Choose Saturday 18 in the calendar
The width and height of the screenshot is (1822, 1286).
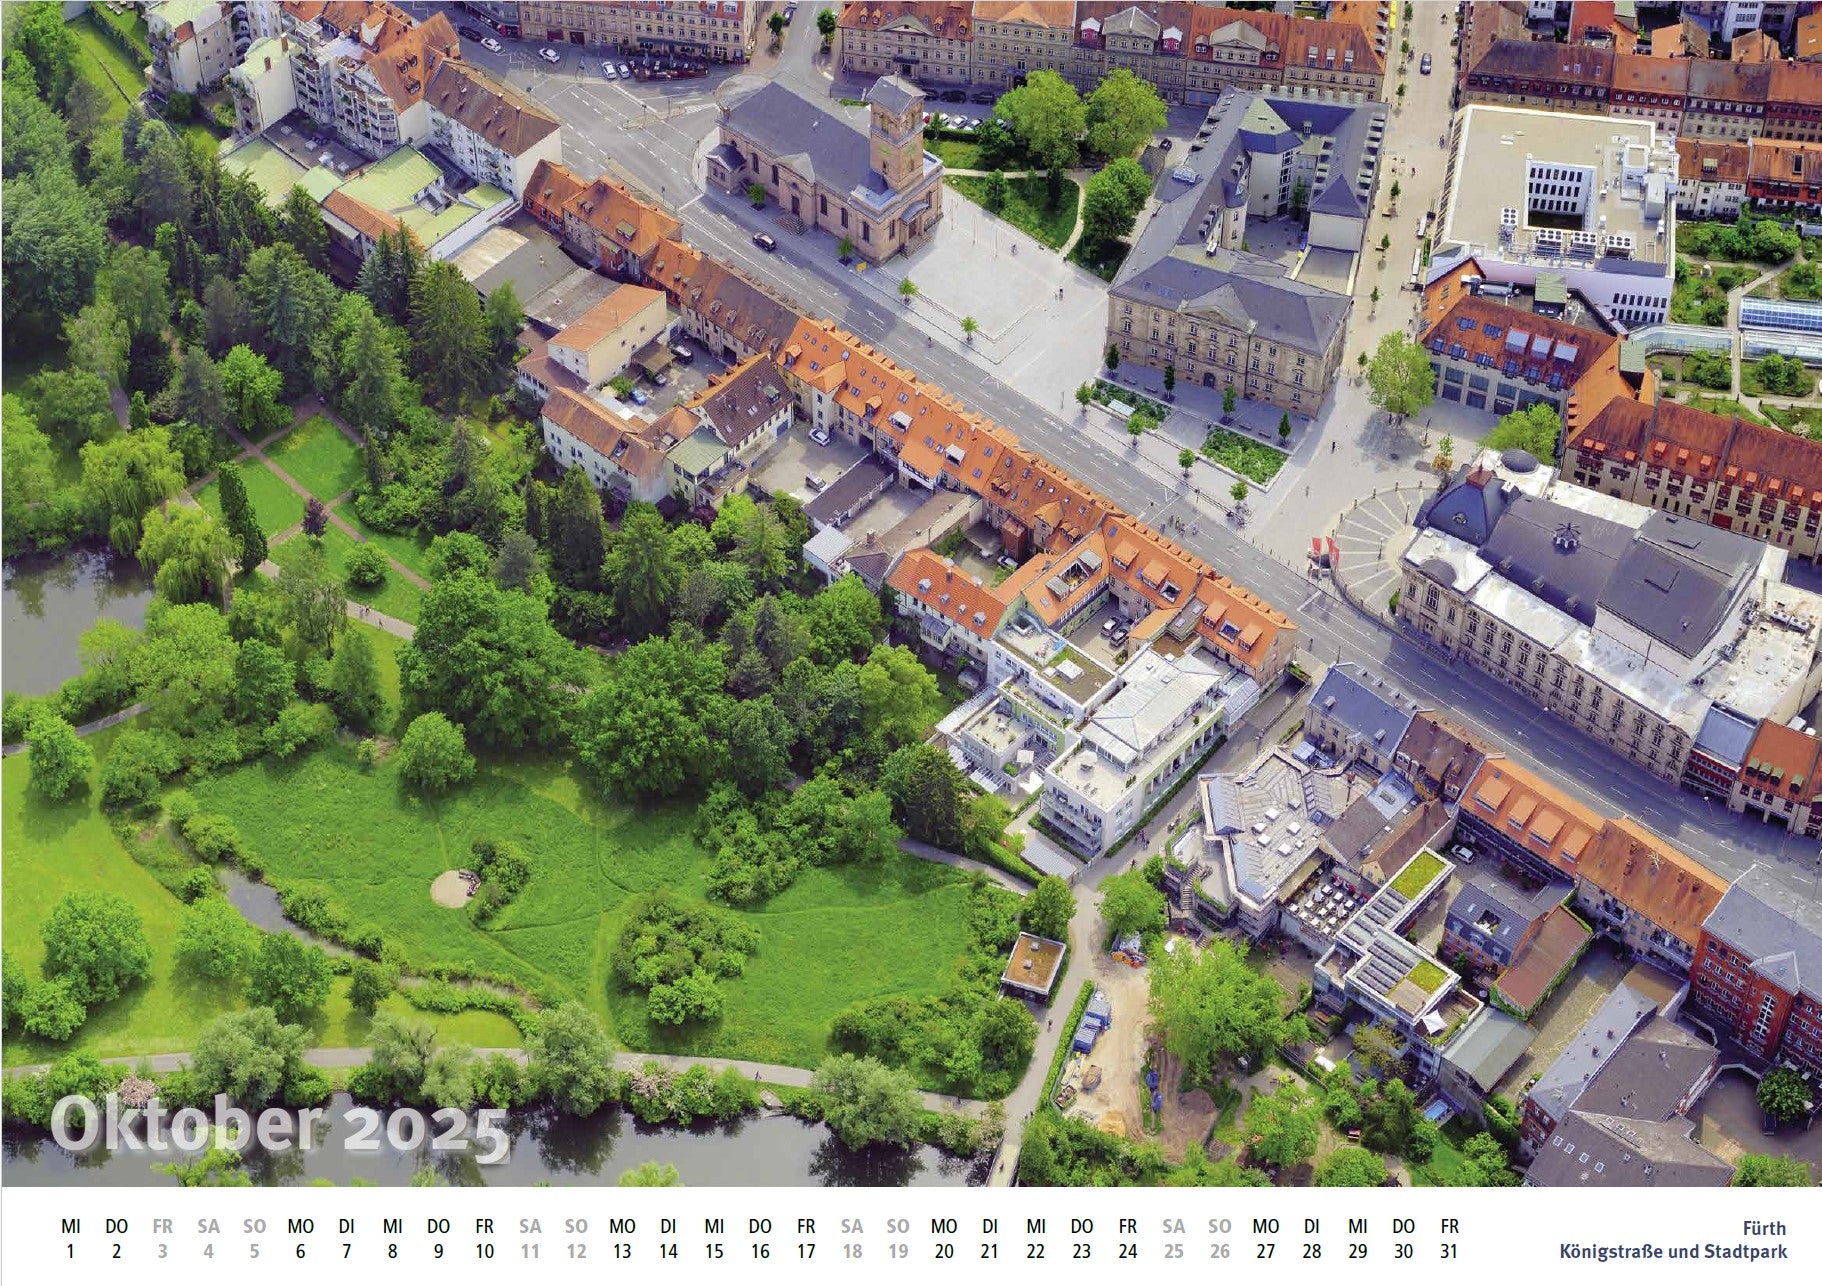coord(852,1239)
